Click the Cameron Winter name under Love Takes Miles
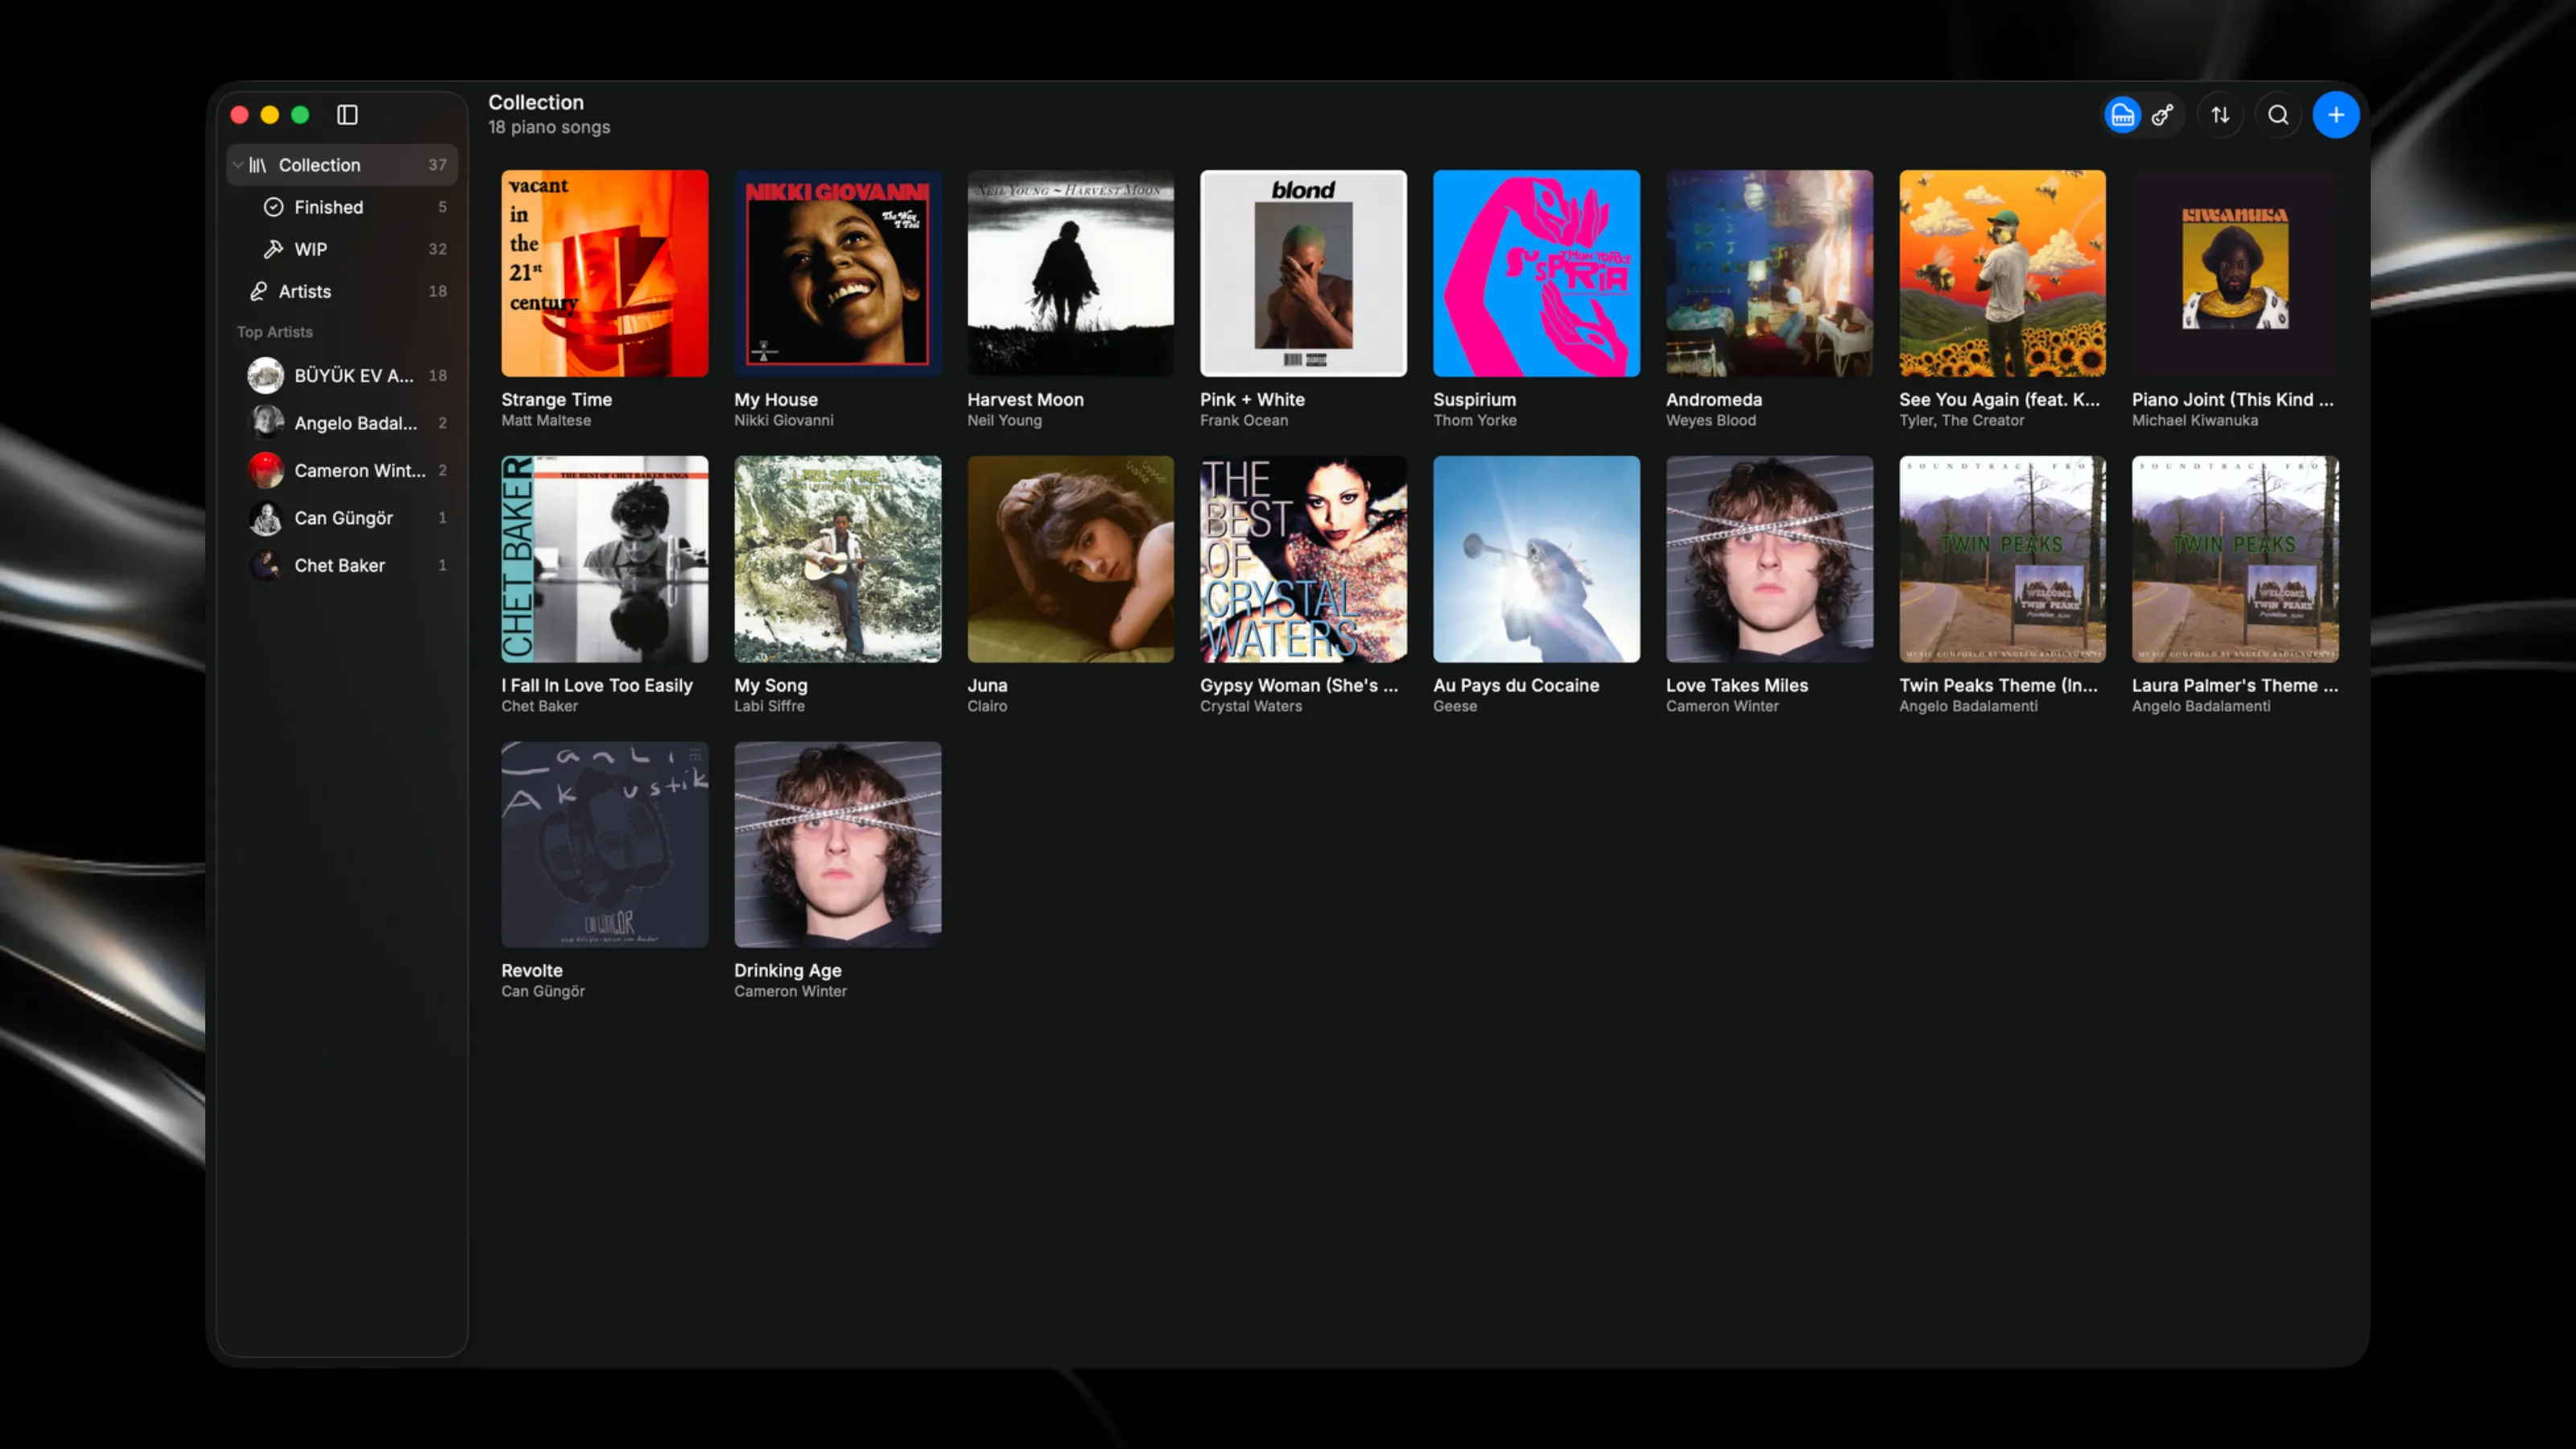The image size is (2576, 1449). (x=1722, y=706)
